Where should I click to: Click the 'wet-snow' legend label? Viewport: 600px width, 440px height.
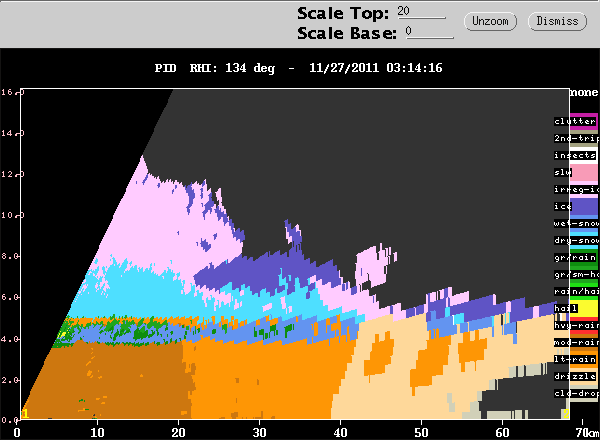tap(577, 223)
